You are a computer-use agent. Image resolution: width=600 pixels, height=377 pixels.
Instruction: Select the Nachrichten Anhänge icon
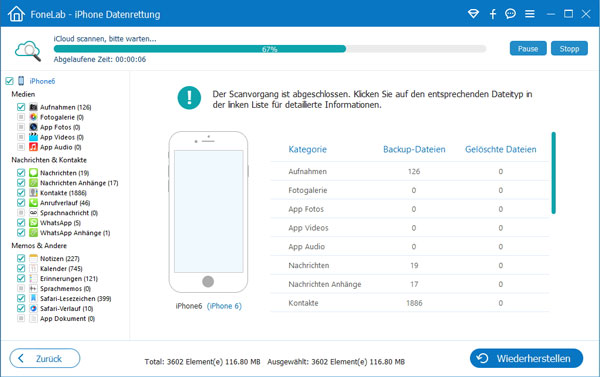34,183
